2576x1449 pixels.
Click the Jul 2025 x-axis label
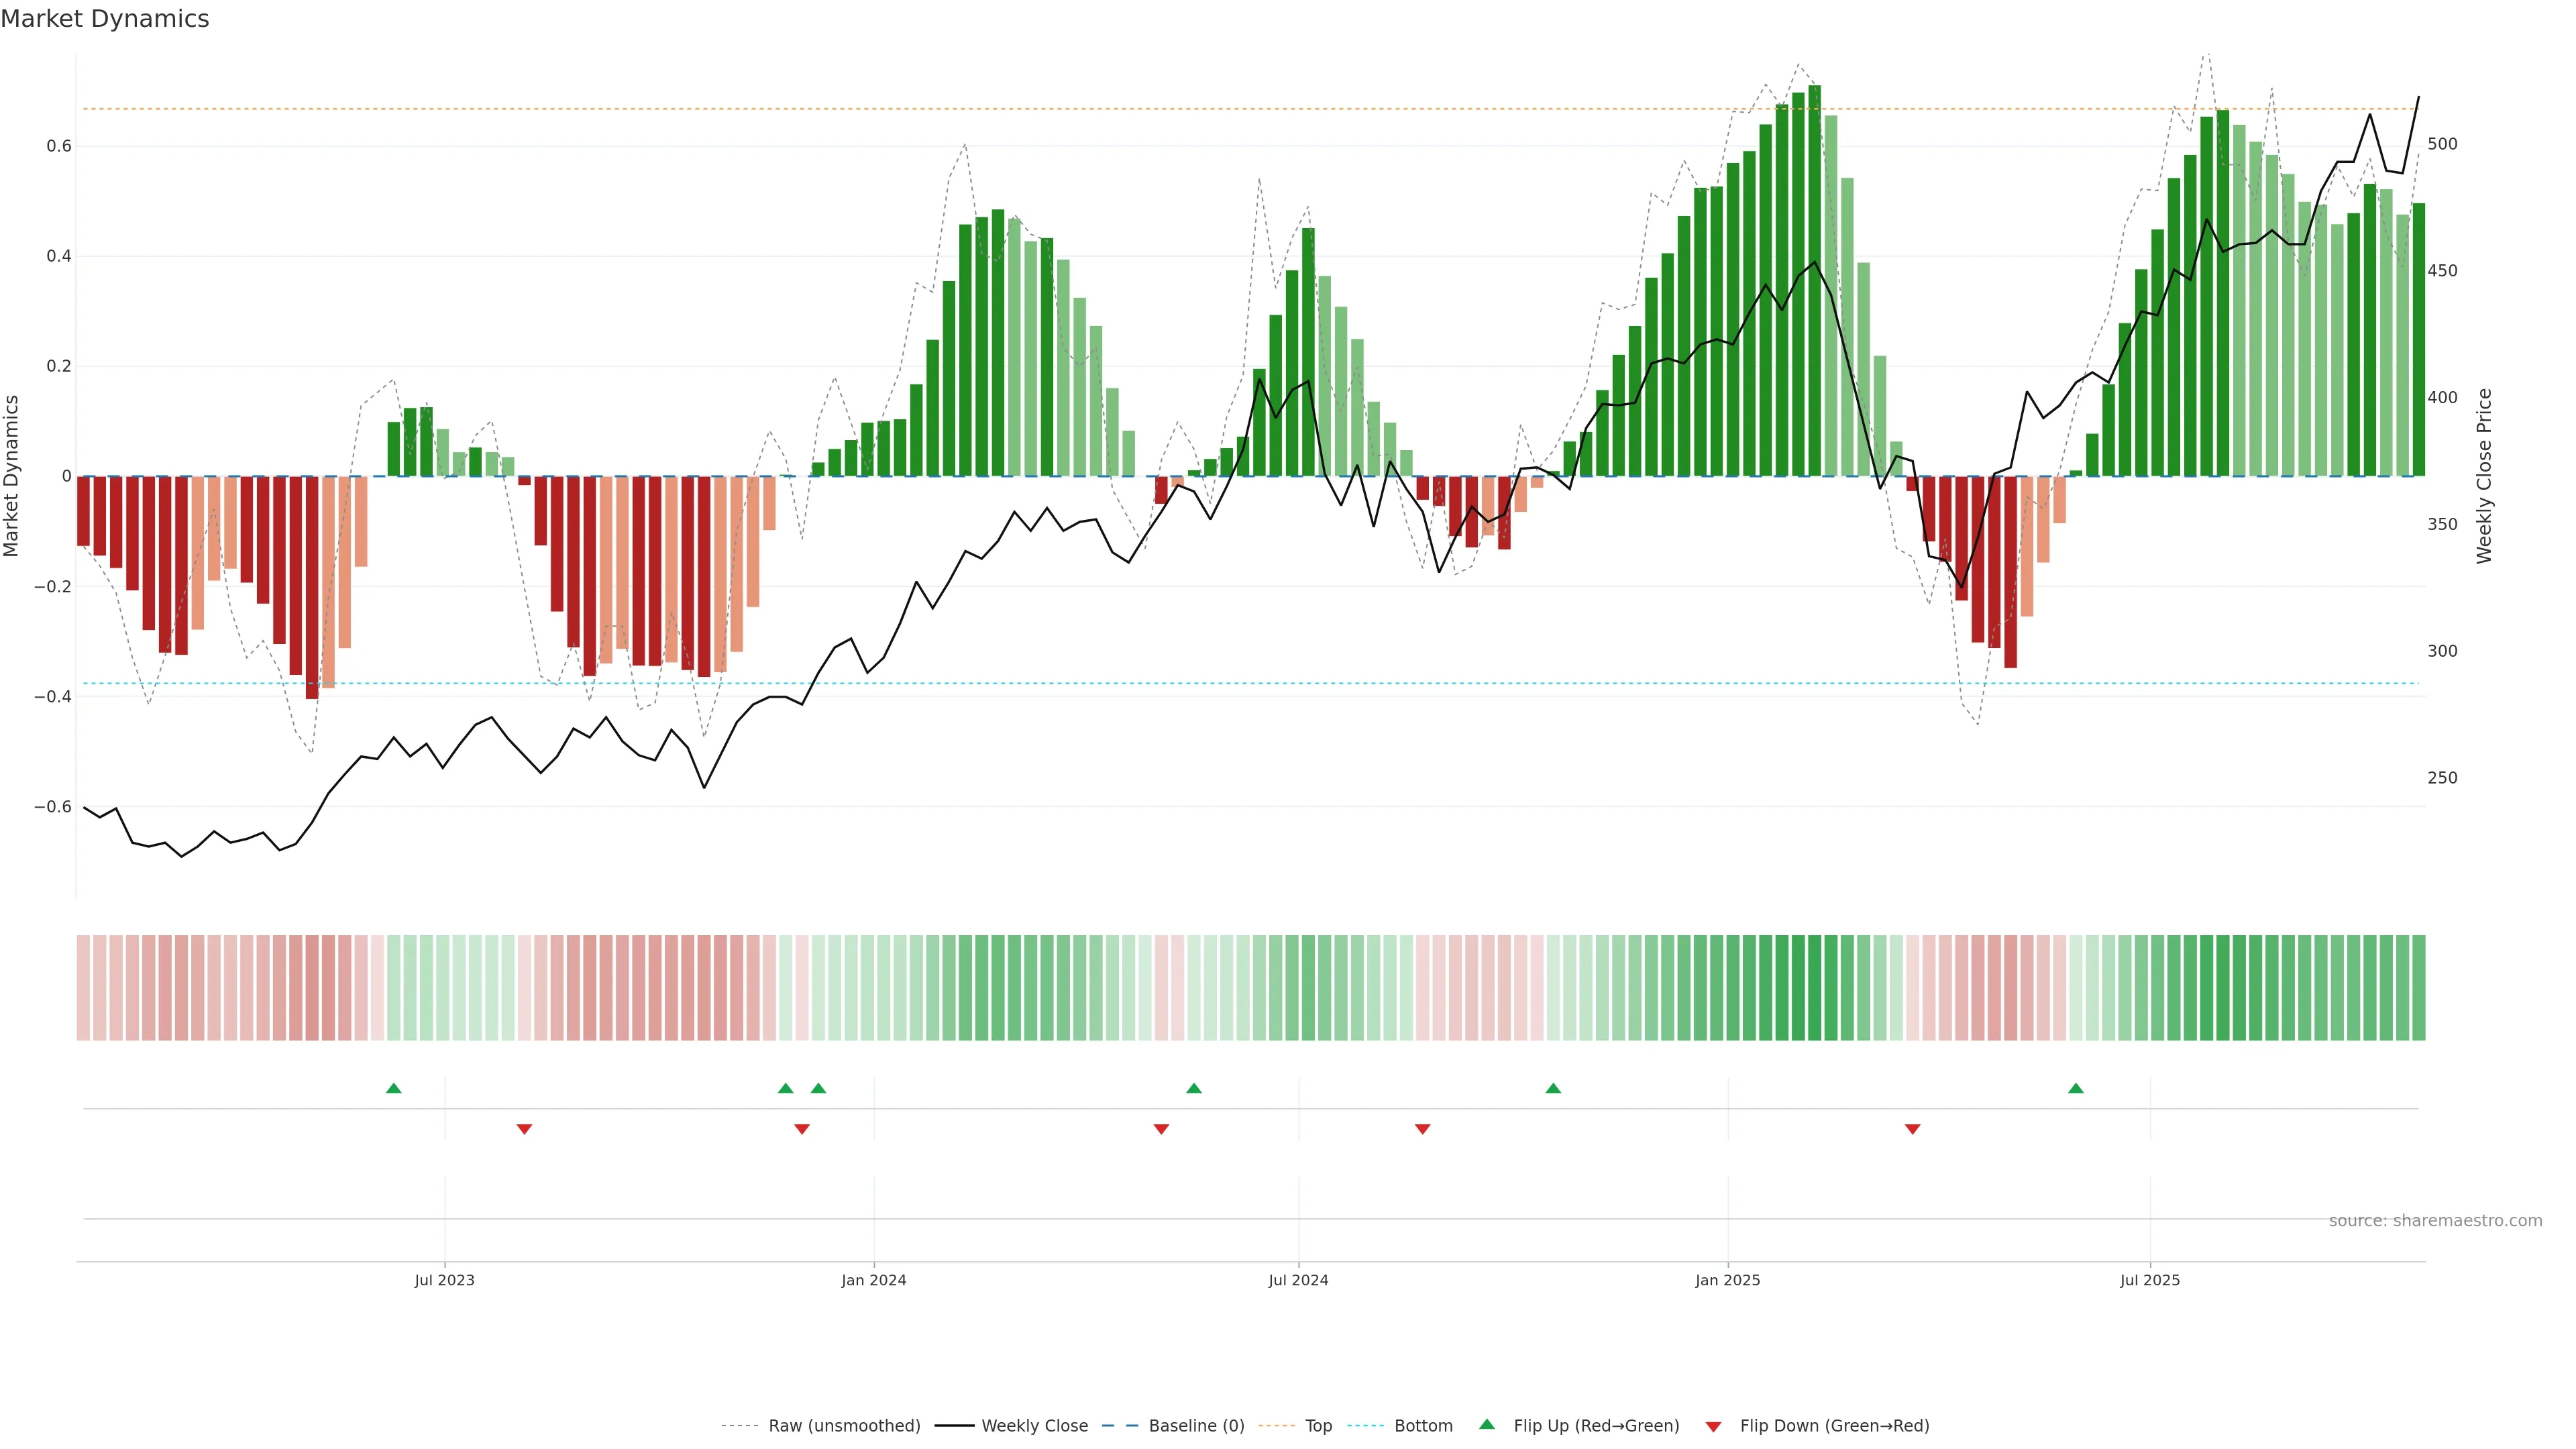point(2149,1280)
